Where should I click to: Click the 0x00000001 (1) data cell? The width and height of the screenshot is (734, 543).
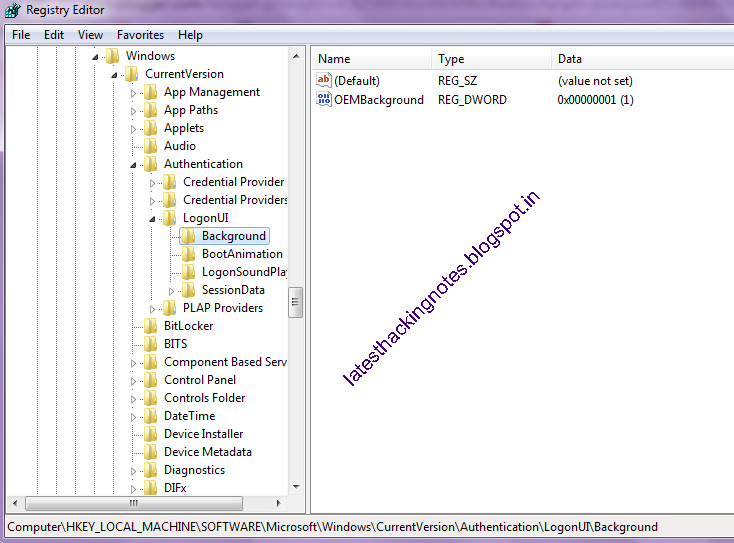point(595,100)
